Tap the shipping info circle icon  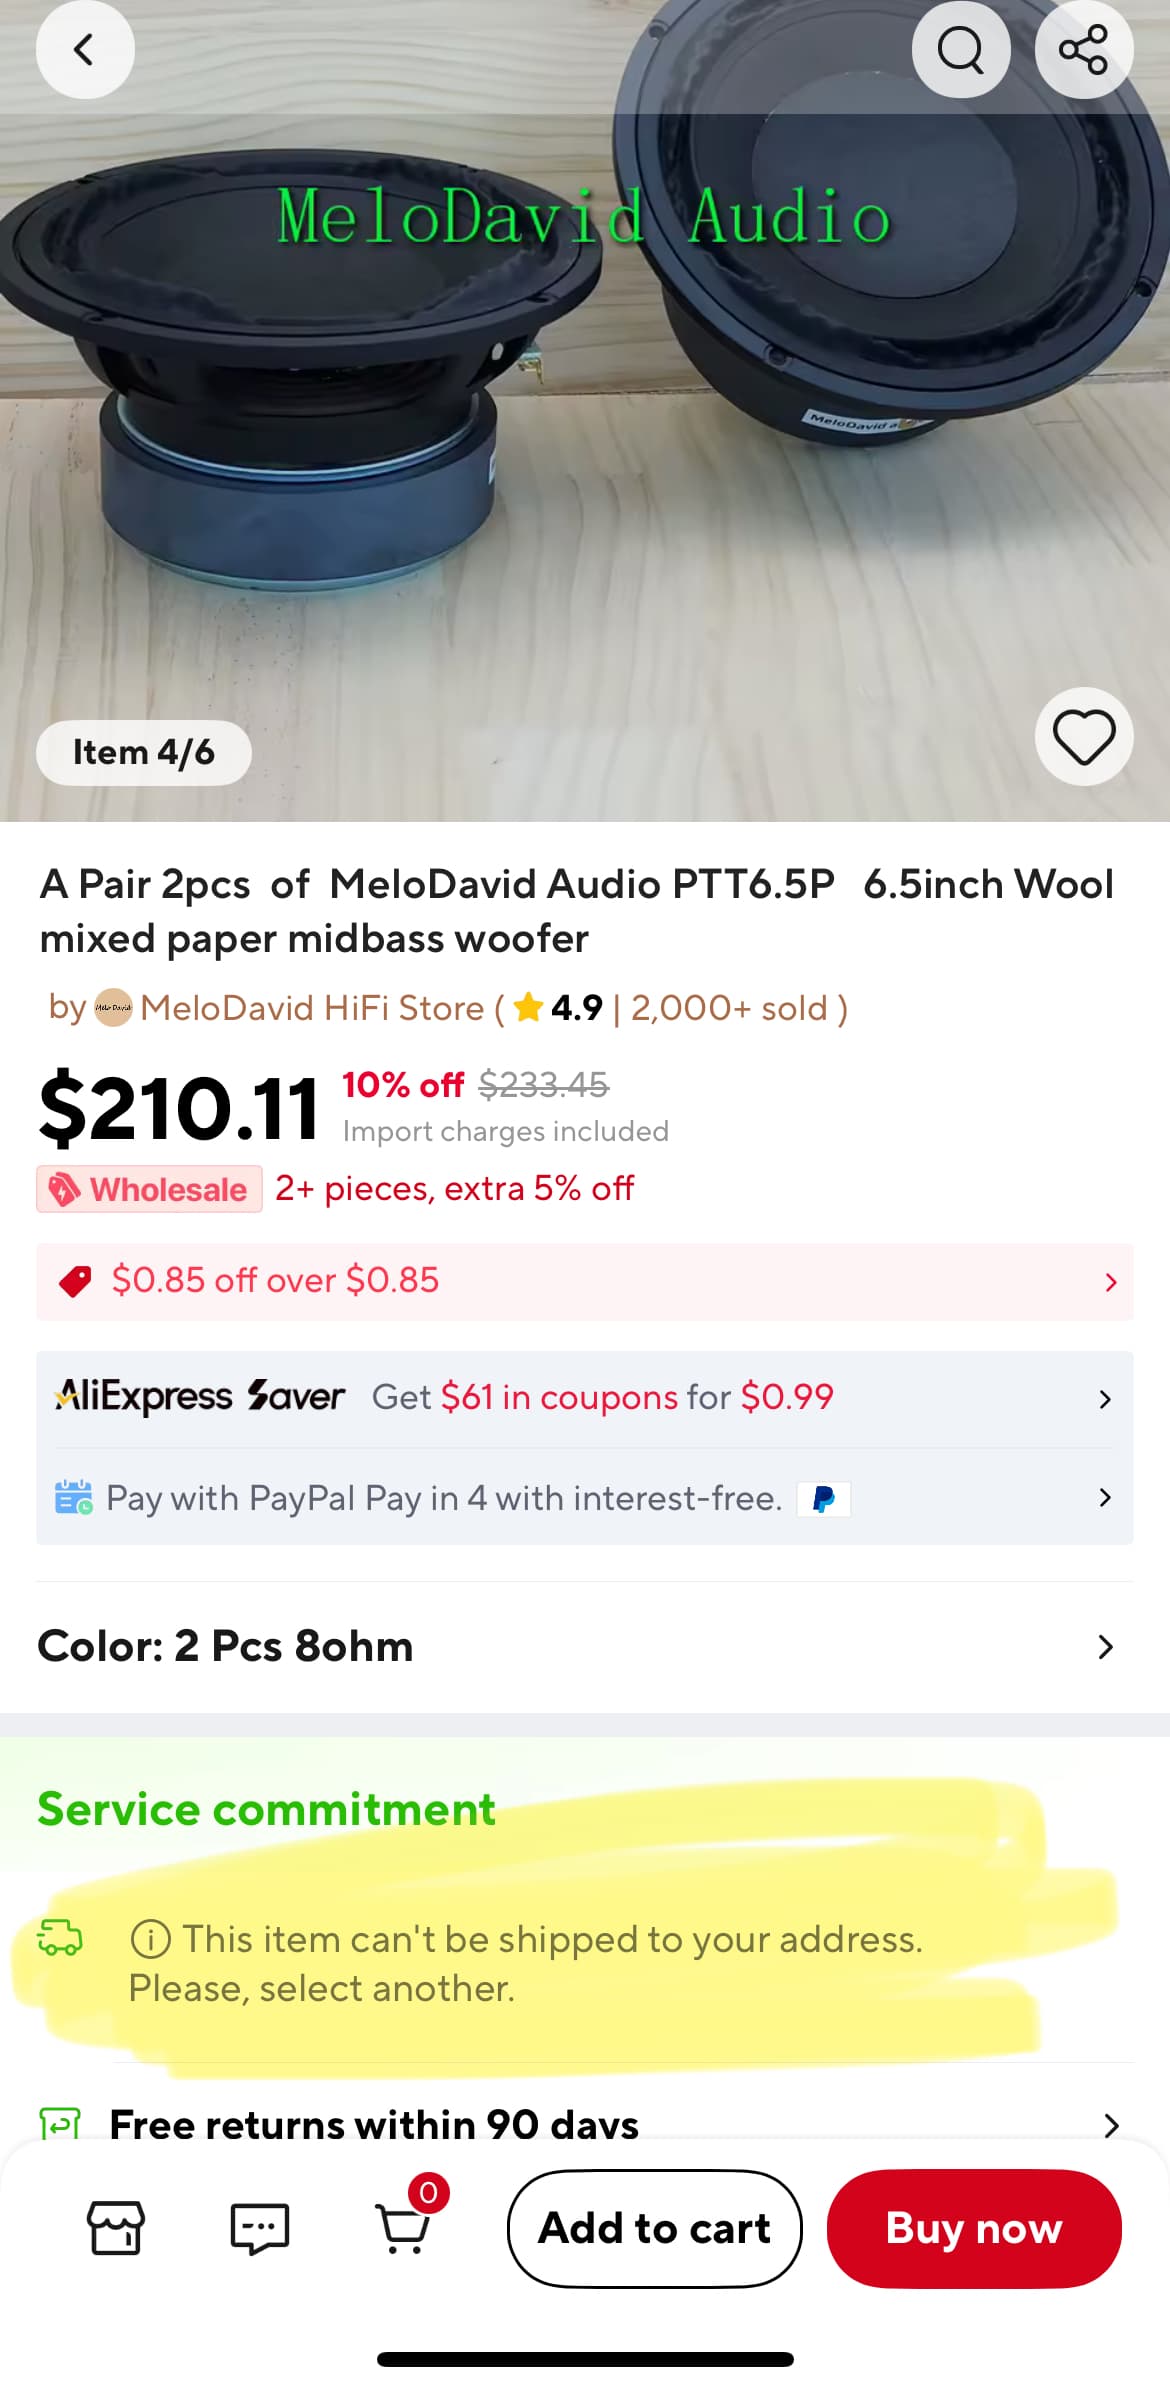150,1940
